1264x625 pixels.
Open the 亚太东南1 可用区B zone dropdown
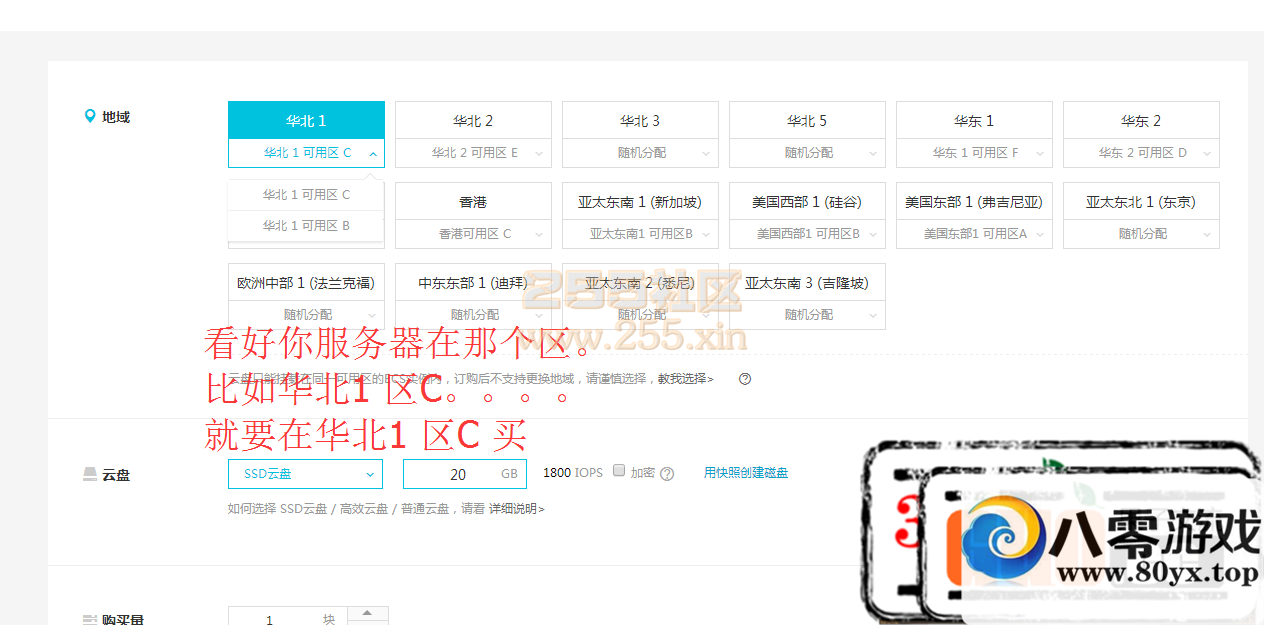pyautogui.click(x=640, y=234)
